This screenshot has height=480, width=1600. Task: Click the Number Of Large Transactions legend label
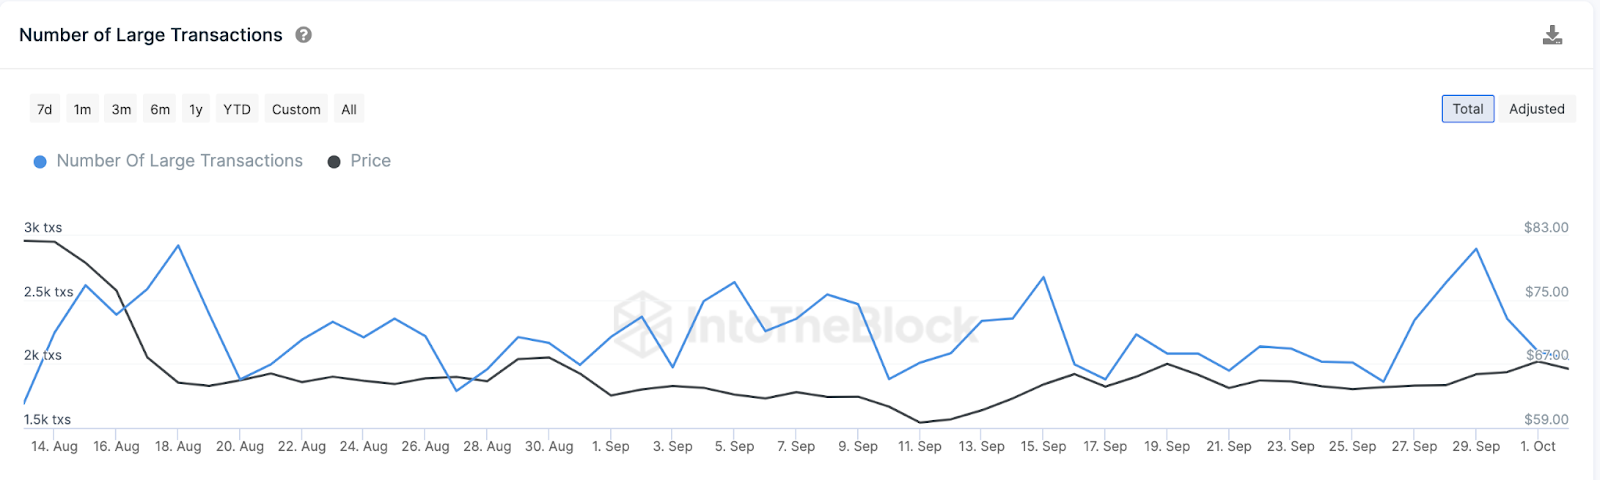(x=180, y=161)
